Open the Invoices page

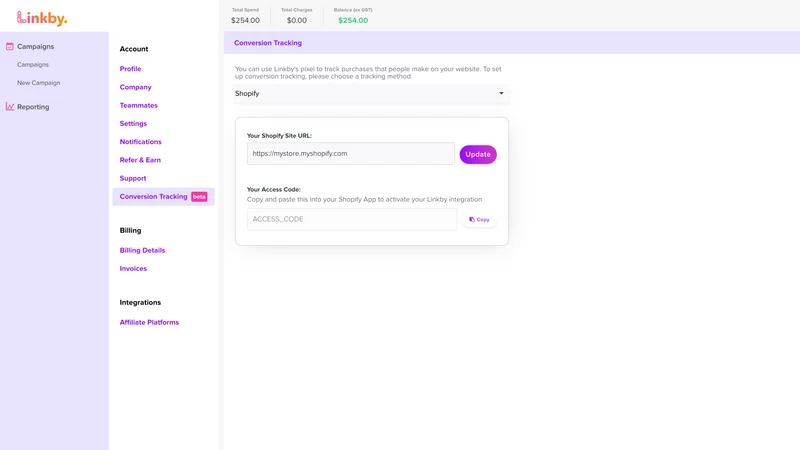[x=133, y=268]
